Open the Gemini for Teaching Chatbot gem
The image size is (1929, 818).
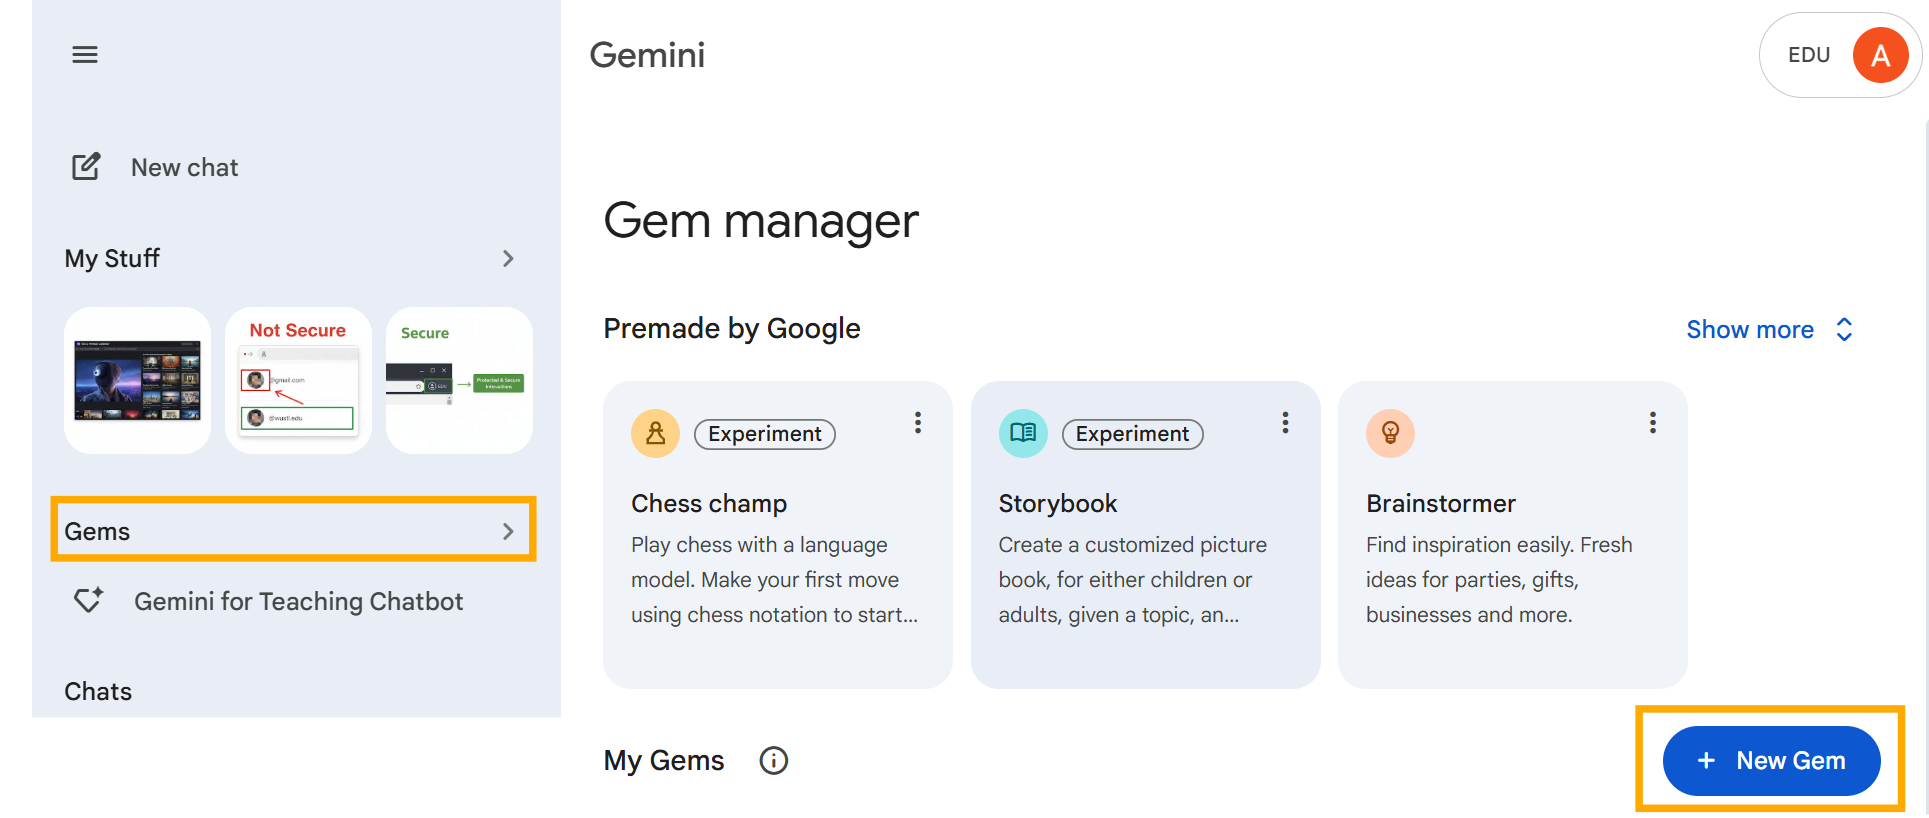pyautogui.click(x=268, y=601)
